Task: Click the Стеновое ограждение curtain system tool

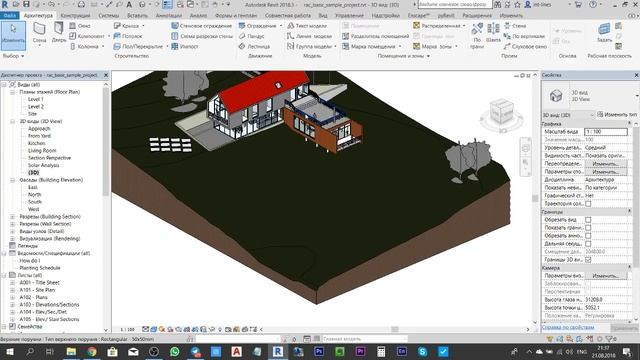Action: pyautogui.click(x=202, y=26)
